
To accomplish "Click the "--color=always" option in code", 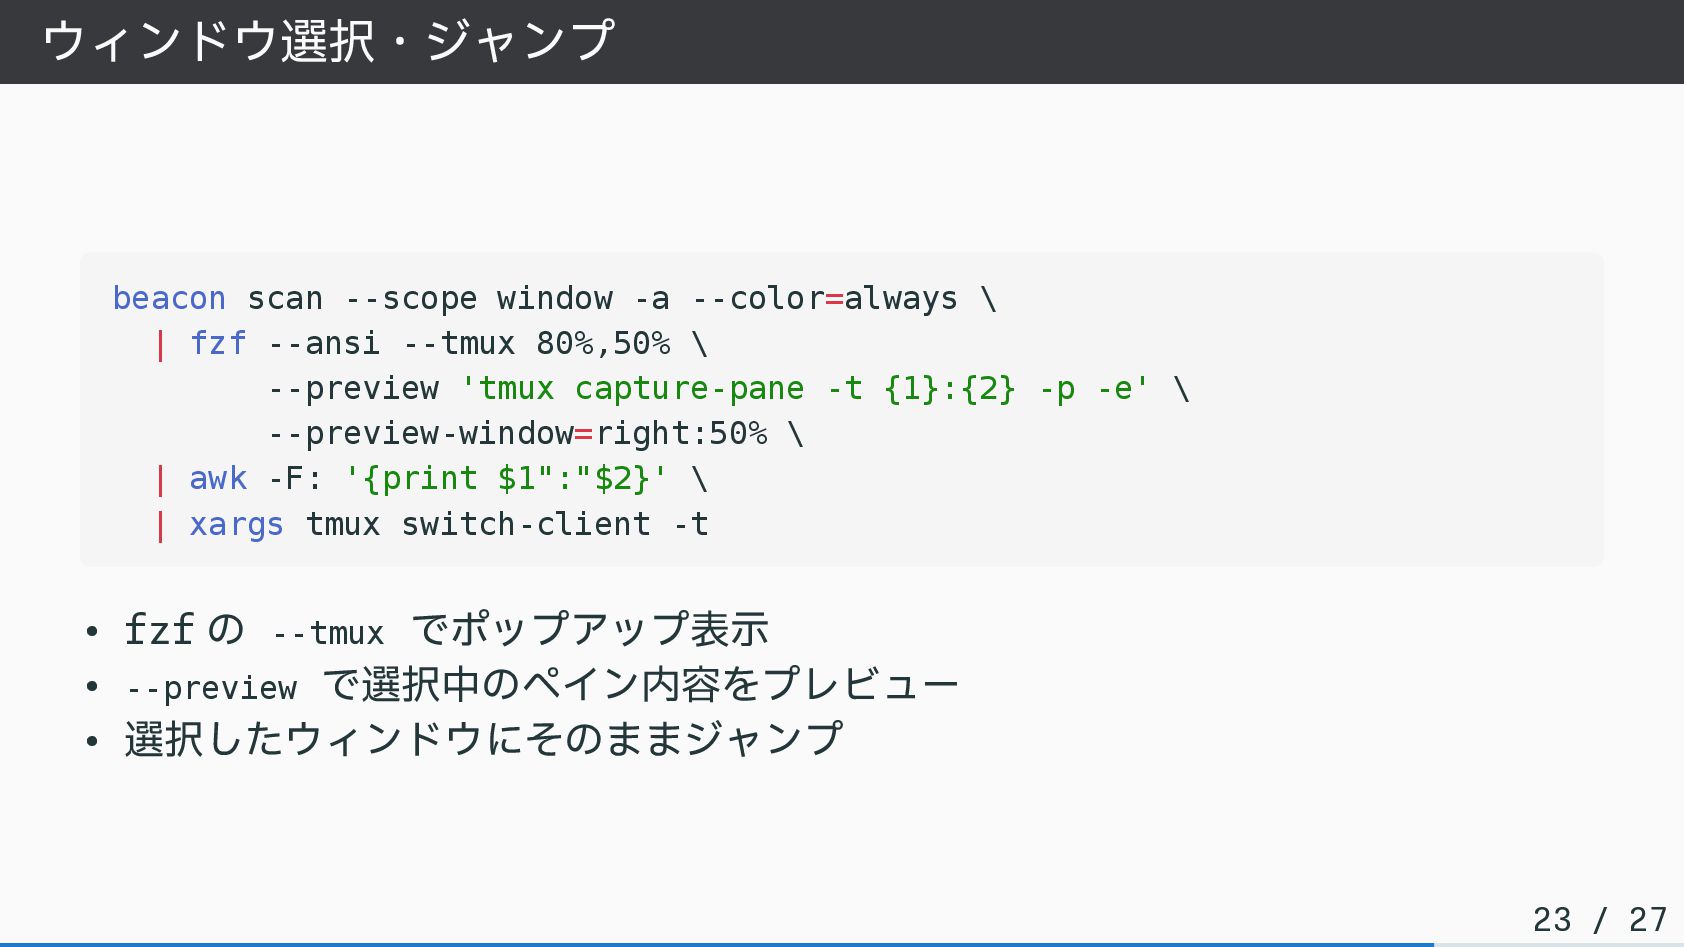I will [x=824, y=298].
